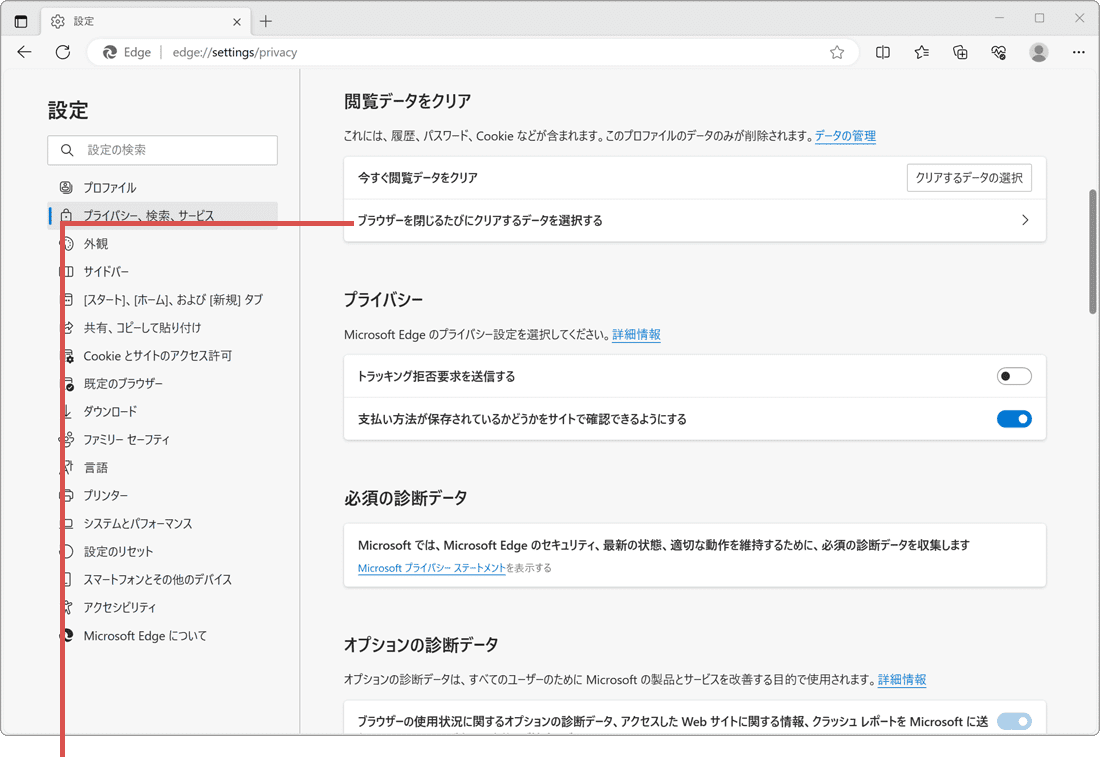
Task: Switch to the 設定 browser tab
Action: 130,20
